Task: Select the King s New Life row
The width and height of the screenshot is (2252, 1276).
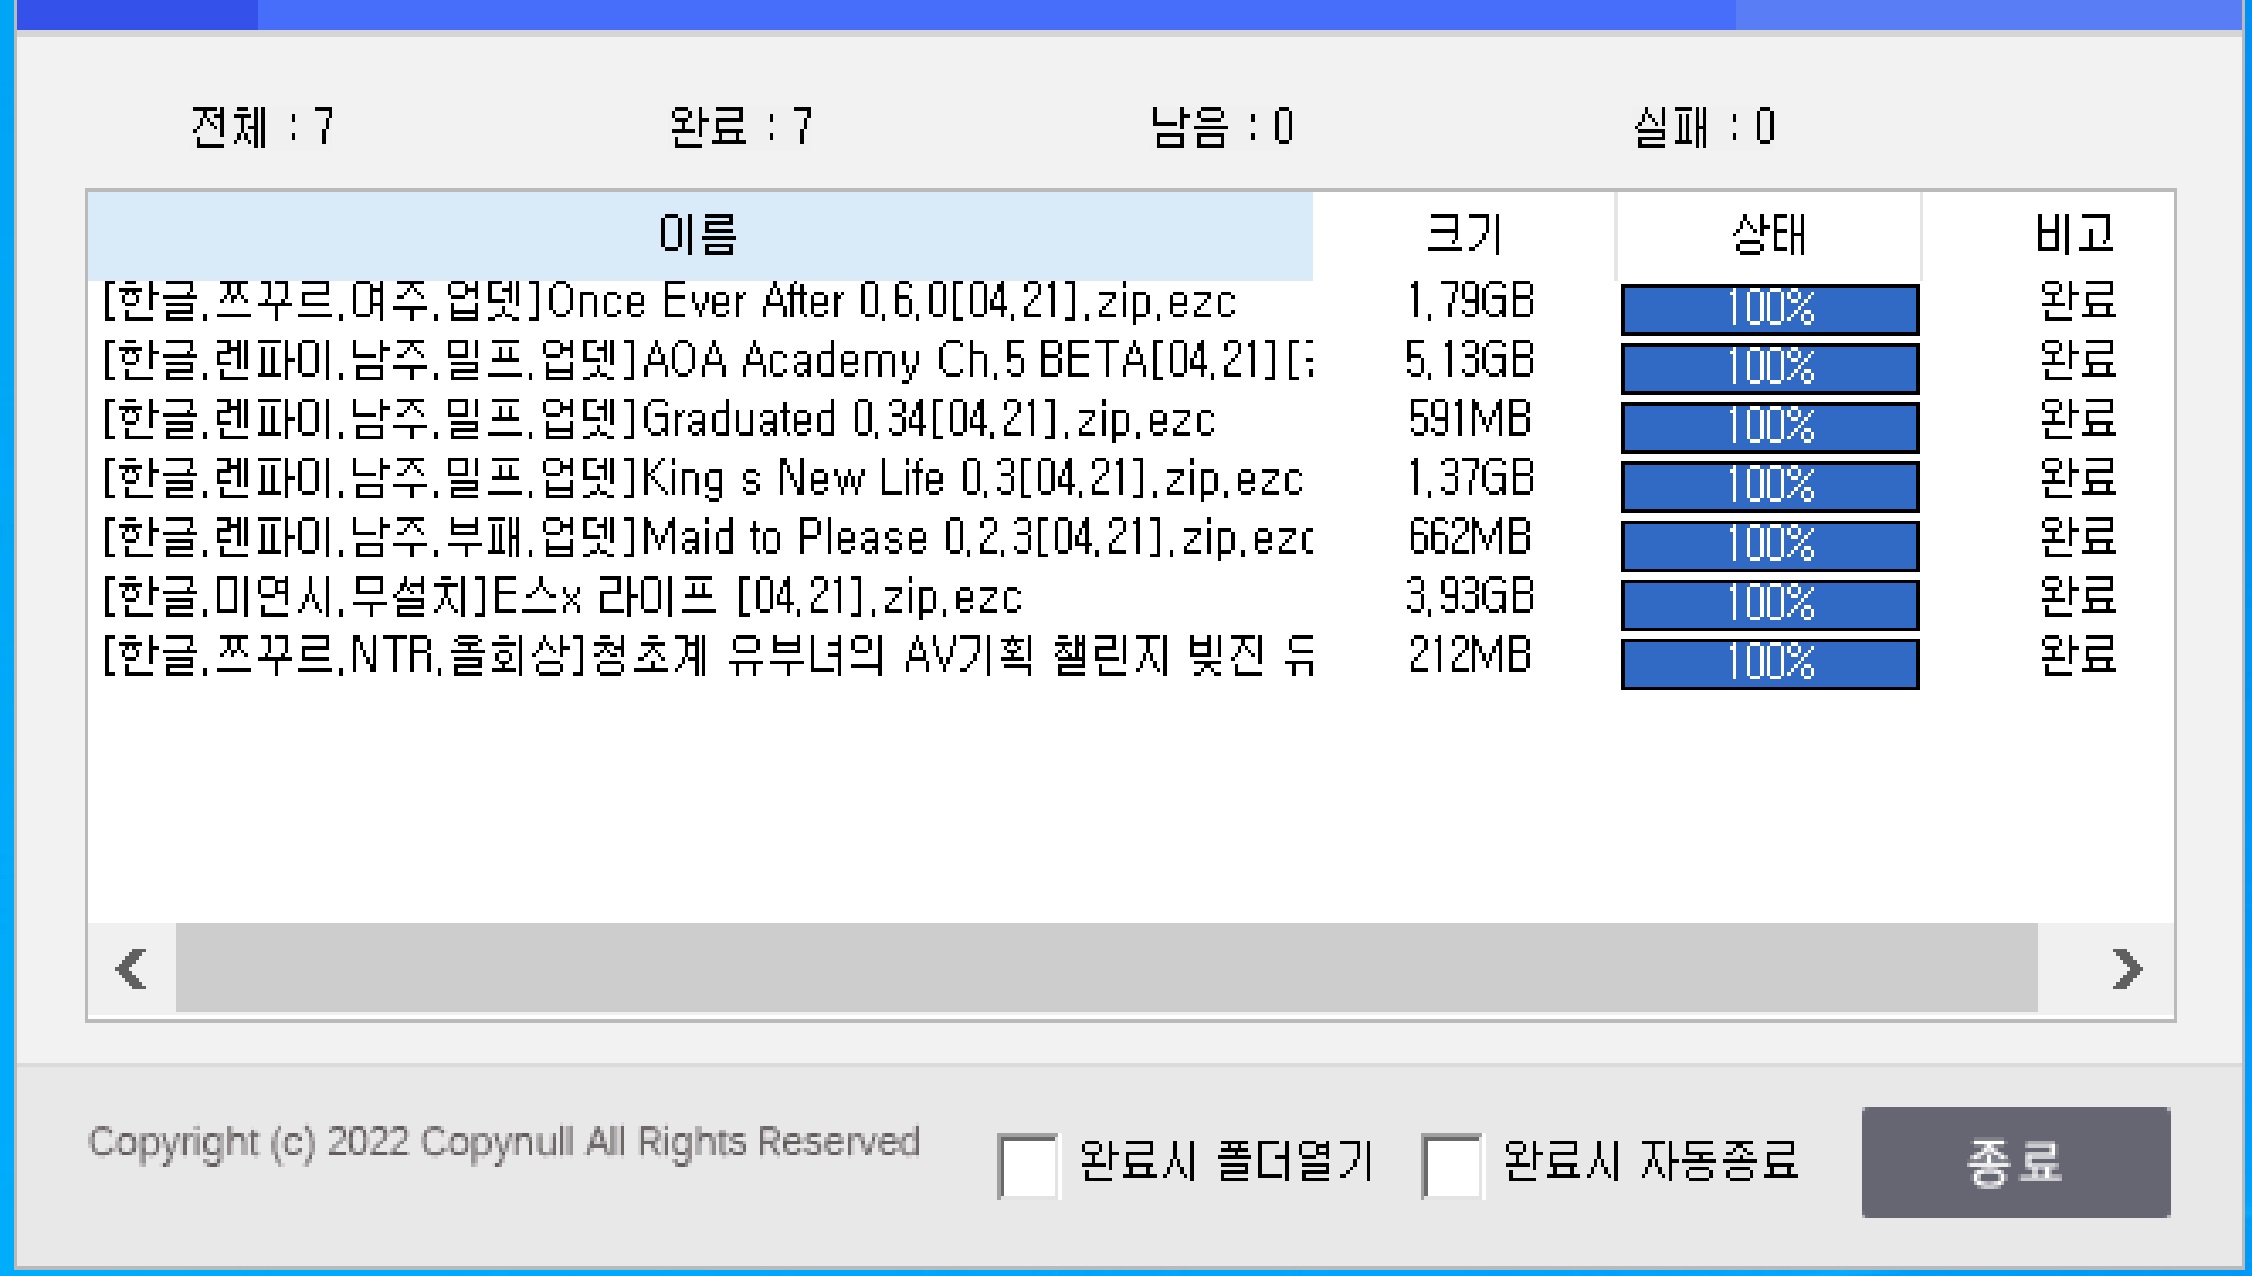Action: click(702, 478)
